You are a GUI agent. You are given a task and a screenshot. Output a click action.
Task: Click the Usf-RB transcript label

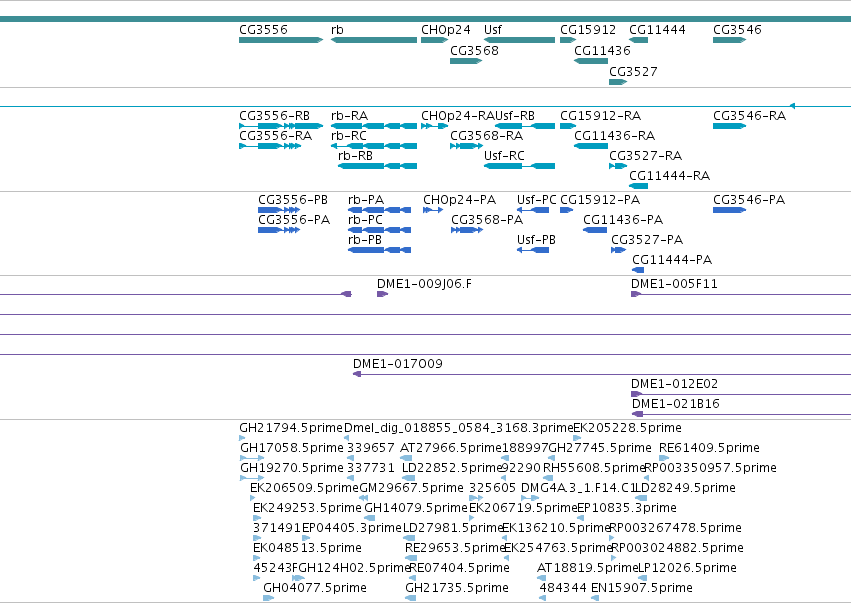(515, 116)
